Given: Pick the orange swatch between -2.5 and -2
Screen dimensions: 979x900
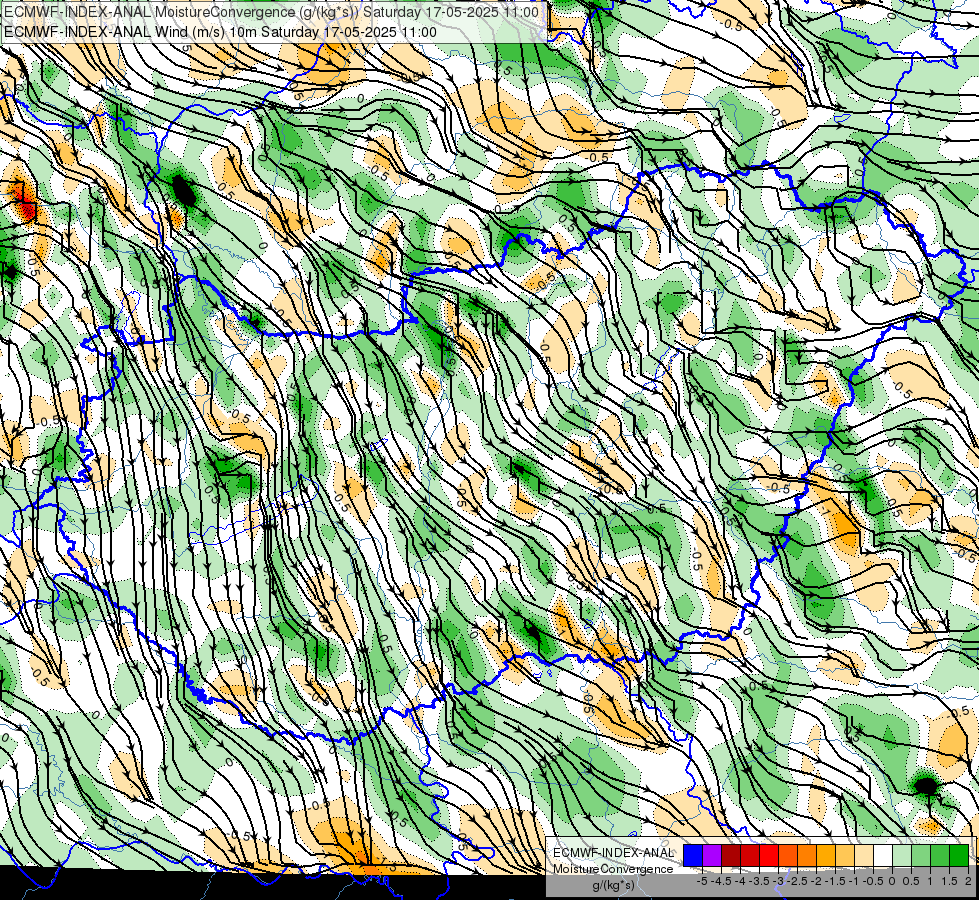Looking at the screenshot, I should pyautogui.click(x=807, y=855).
